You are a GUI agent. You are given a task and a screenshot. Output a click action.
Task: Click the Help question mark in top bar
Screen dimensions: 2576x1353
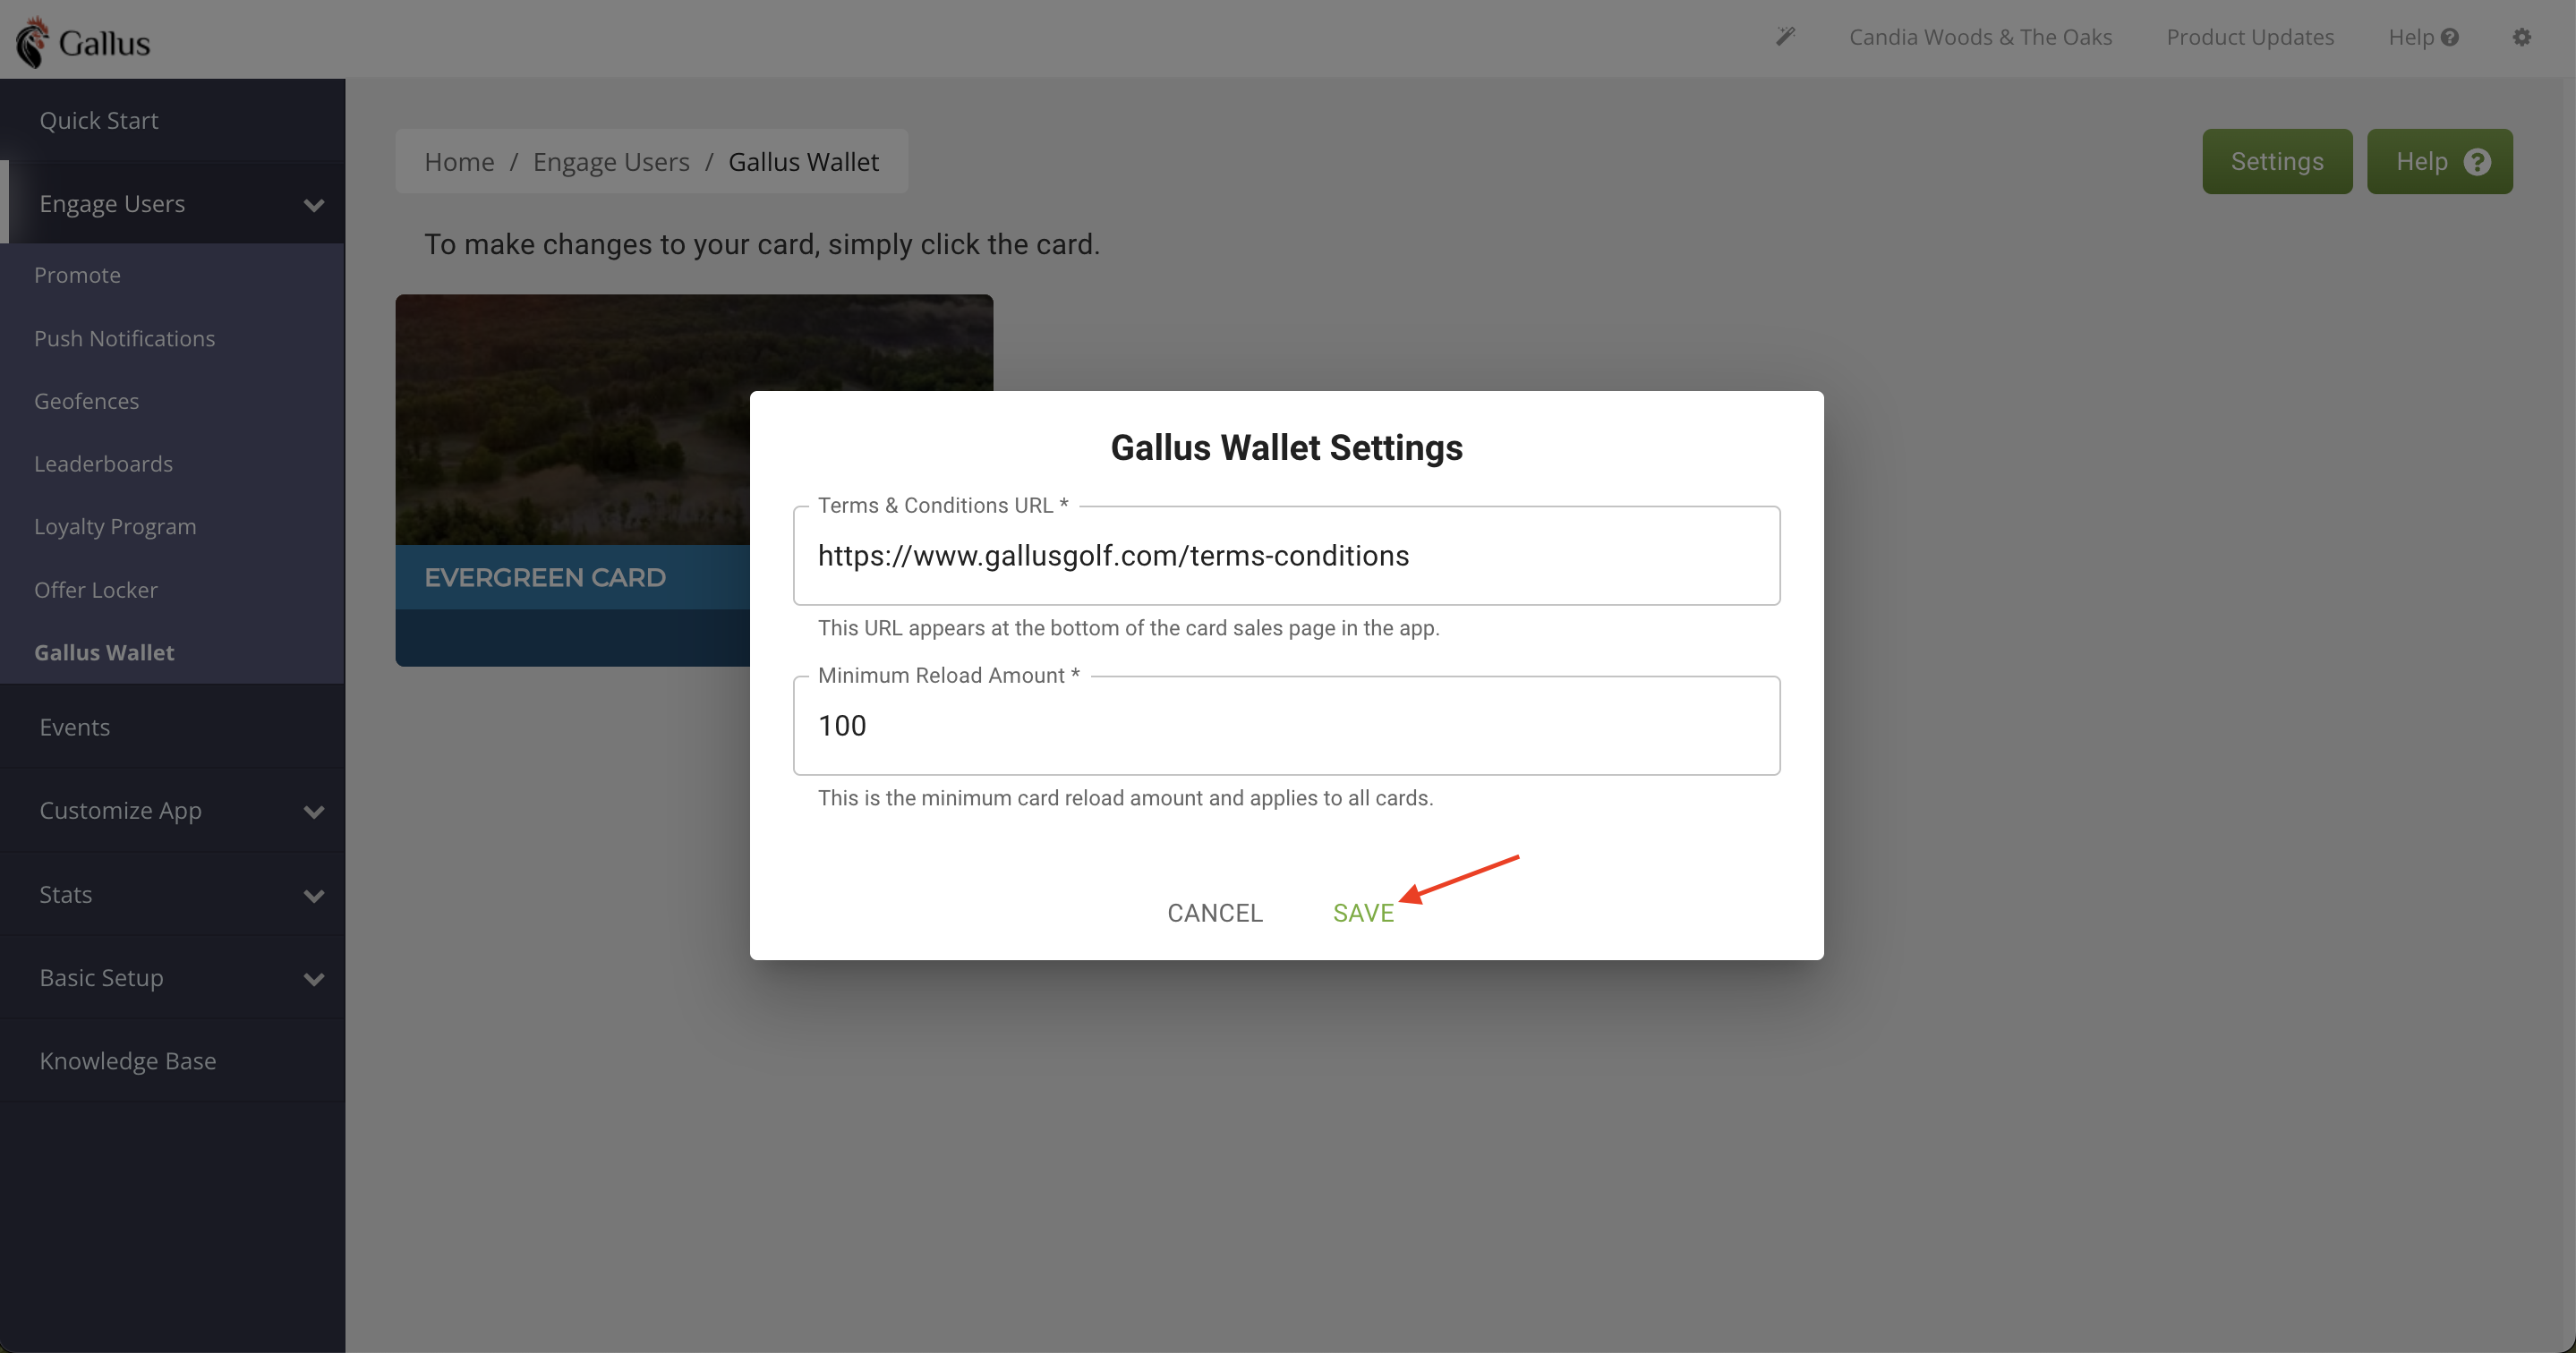click(2449, 37)
